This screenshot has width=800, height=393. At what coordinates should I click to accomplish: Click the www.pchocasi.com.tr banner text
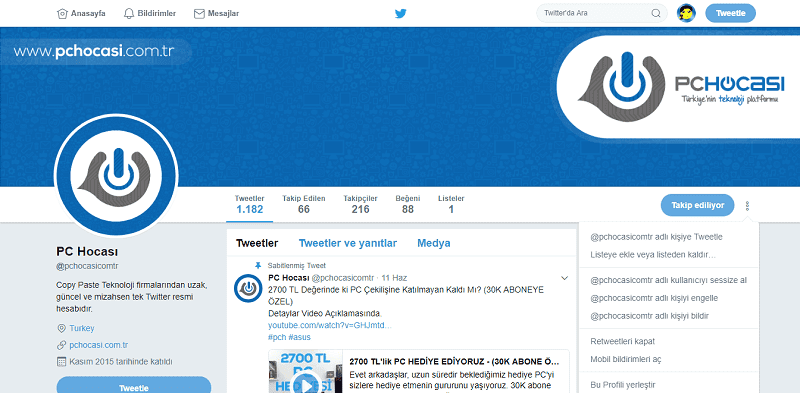pyautogui.click(x=94, y=52)
